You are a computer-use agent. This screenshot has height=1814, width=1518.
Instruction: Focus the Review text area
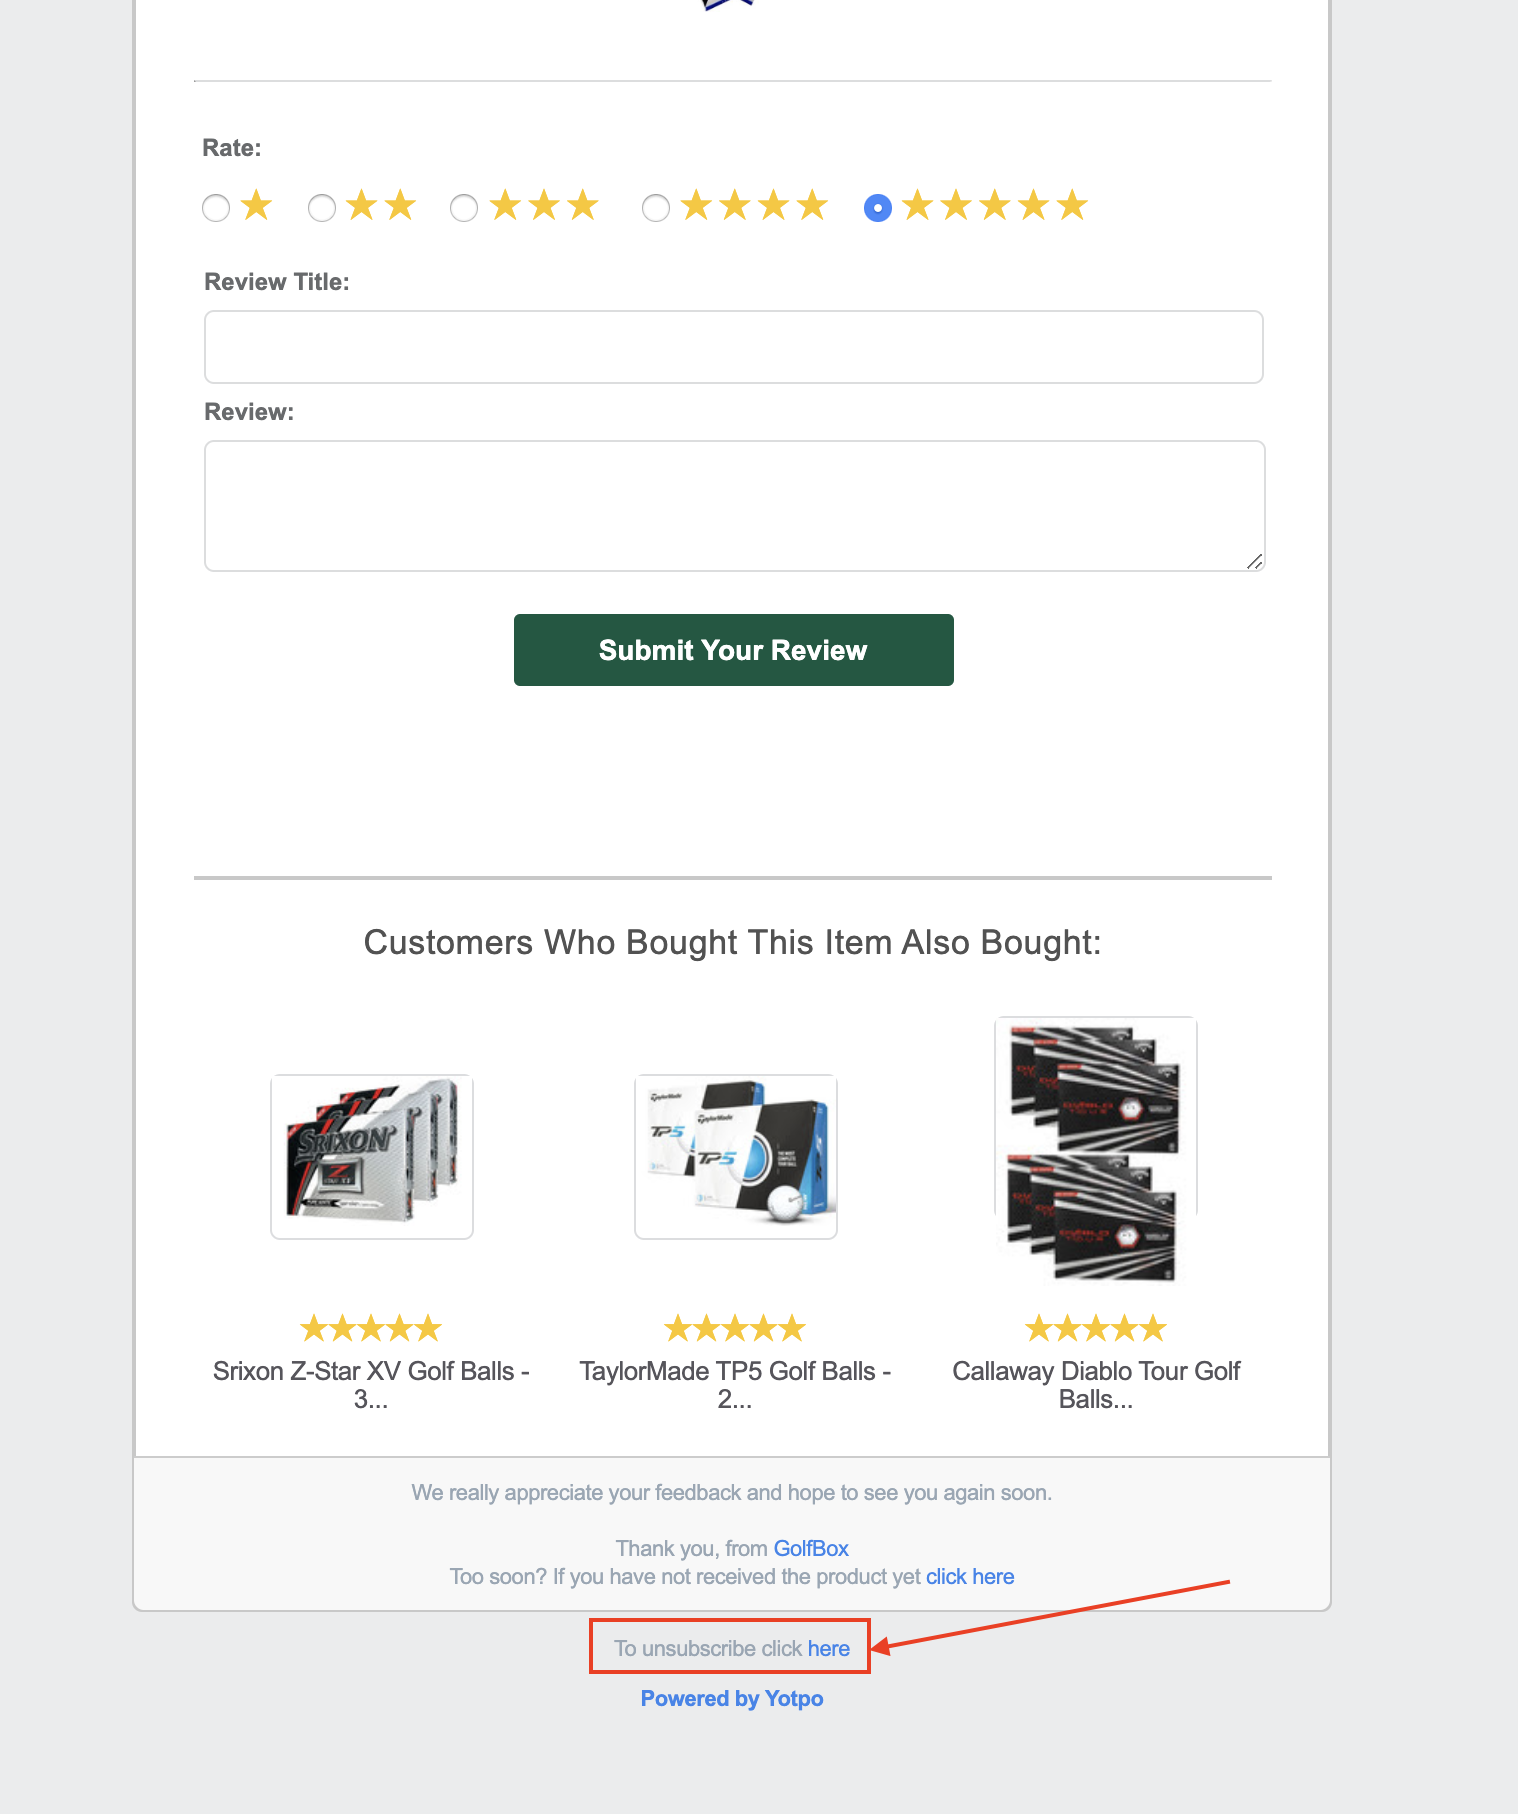(735, 506)
